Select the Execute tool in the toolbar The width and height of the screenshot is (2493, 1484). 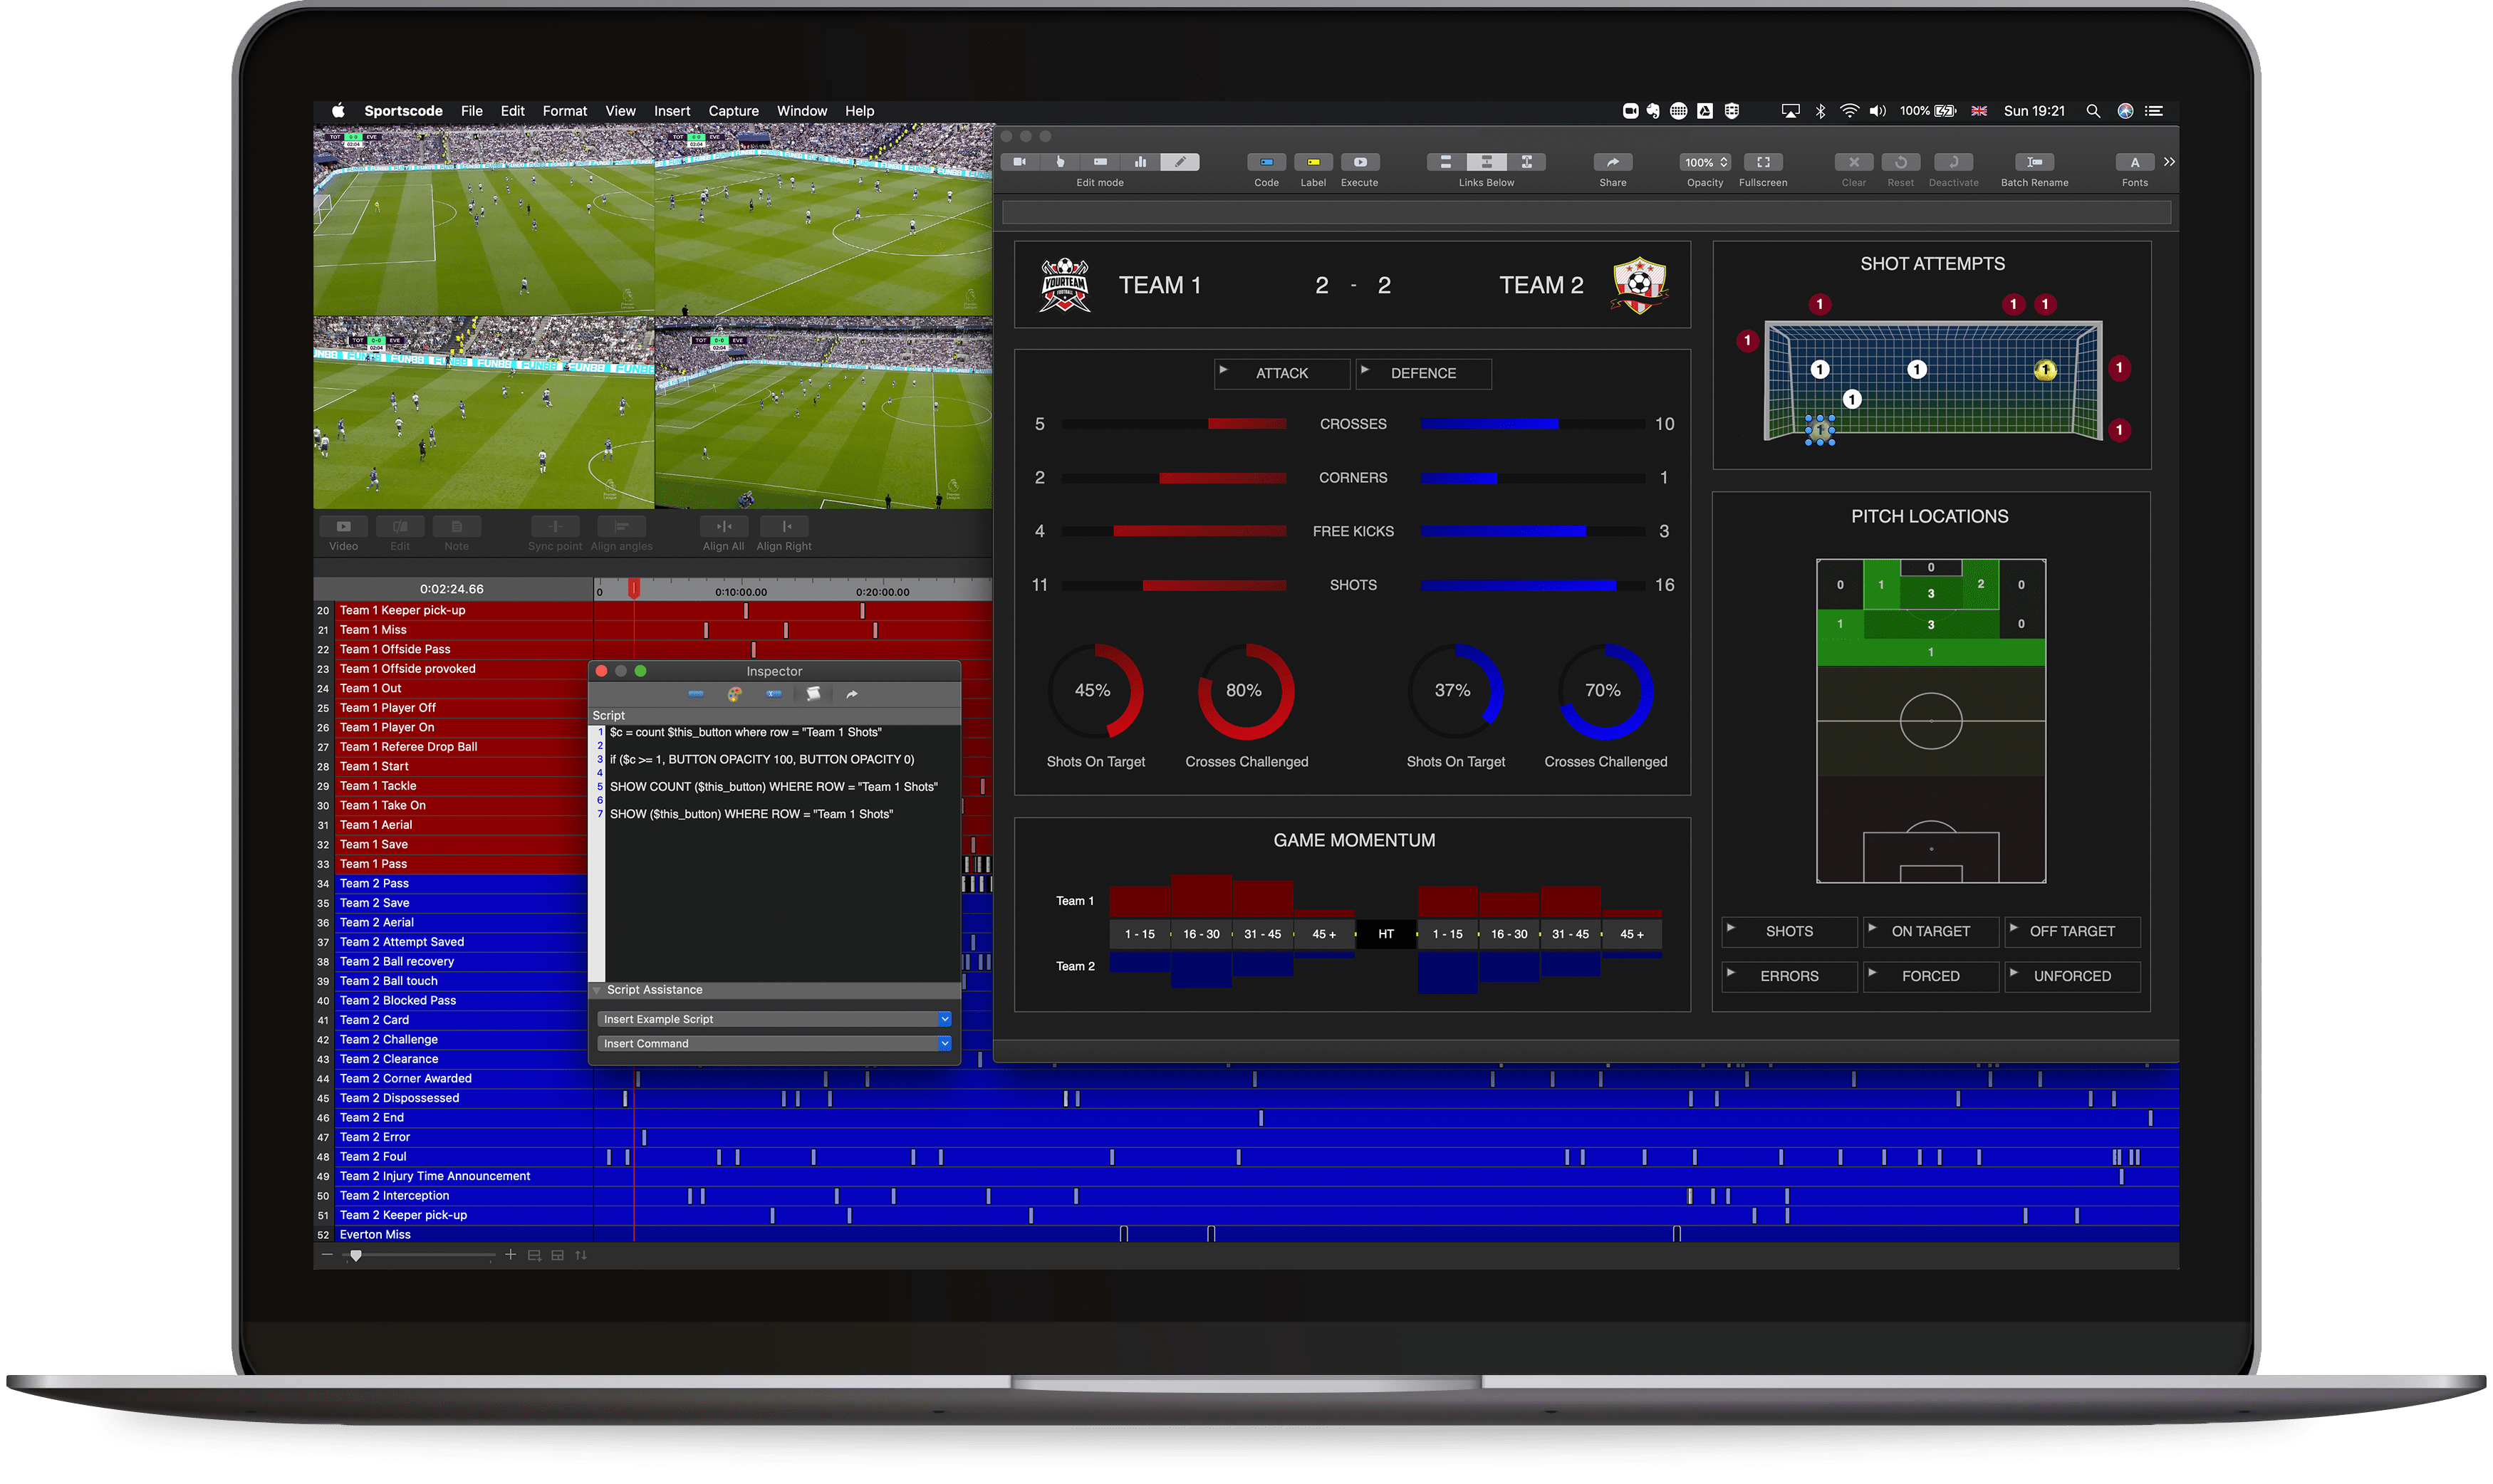(1360, 162)
